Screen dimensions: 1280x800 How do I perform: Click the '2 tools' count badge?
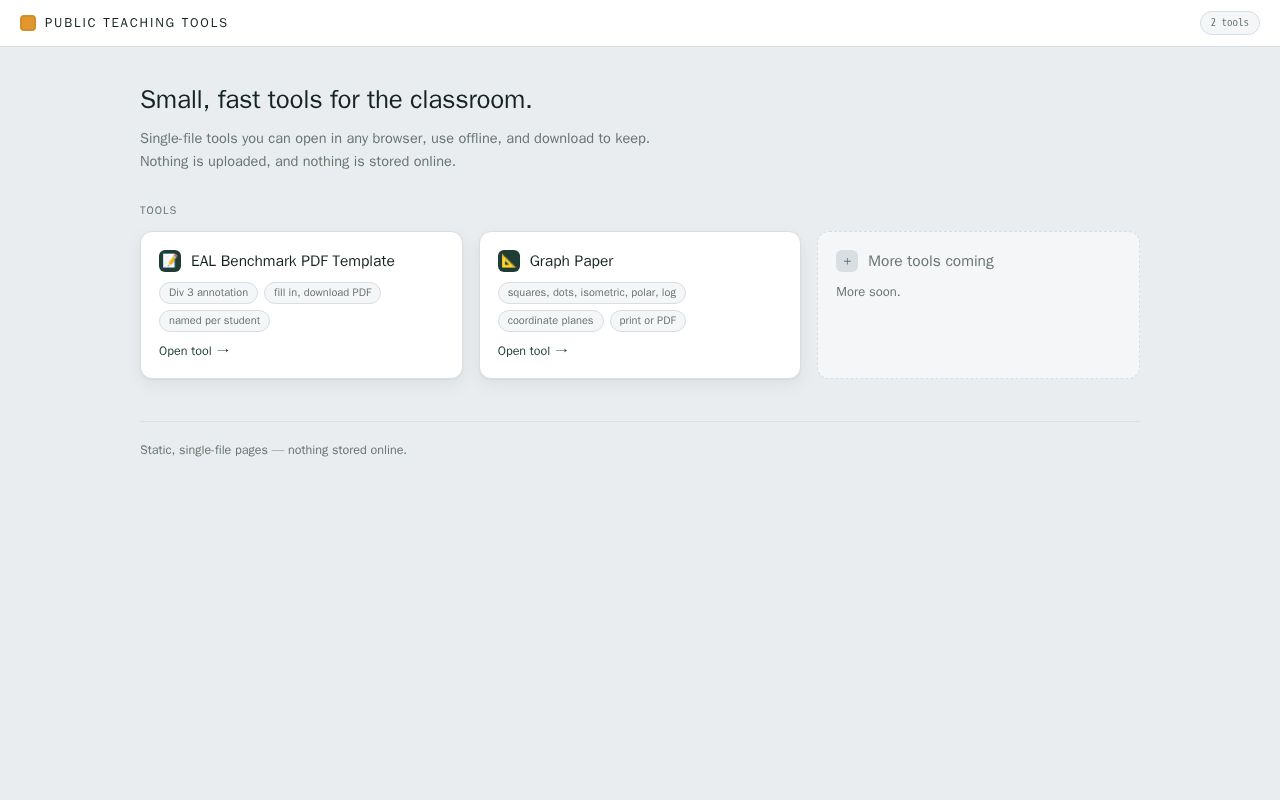[x=1230, y=23]
